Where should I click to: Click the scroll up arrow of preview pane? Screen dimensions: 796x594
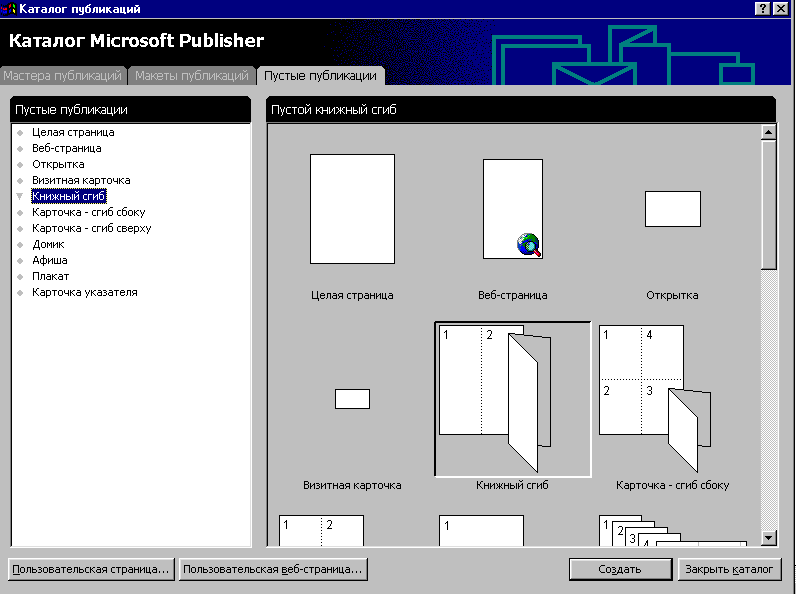coord(769,133)
